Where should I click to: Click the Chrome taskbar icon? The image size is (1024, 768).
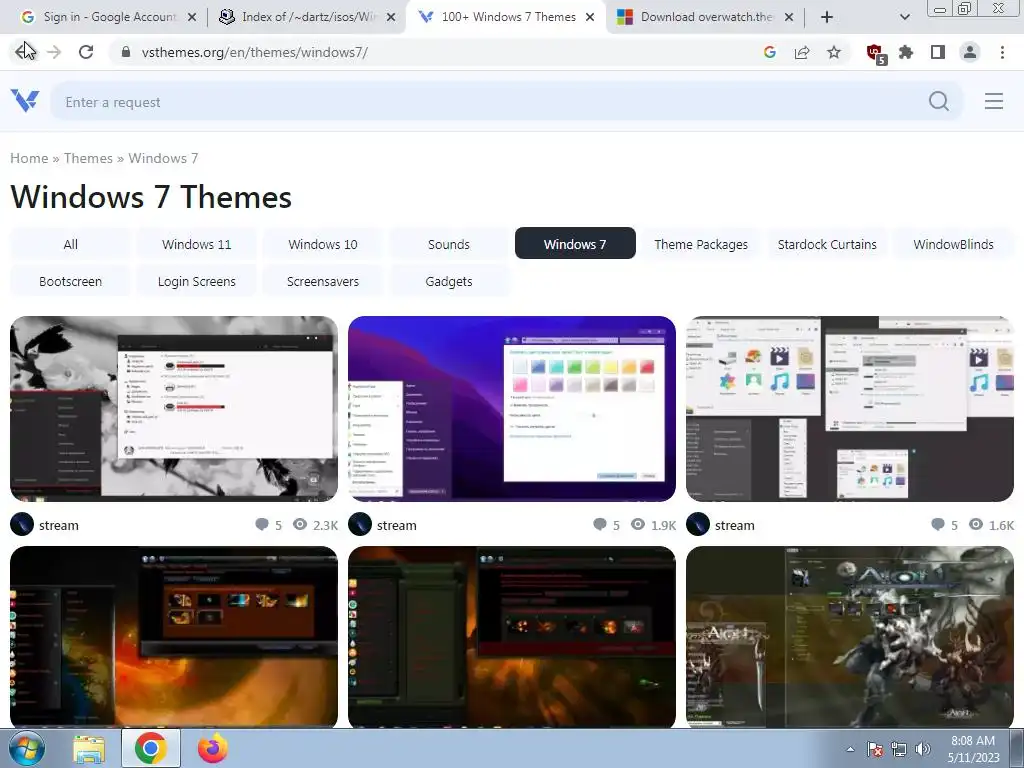click(x=151, y=748)
